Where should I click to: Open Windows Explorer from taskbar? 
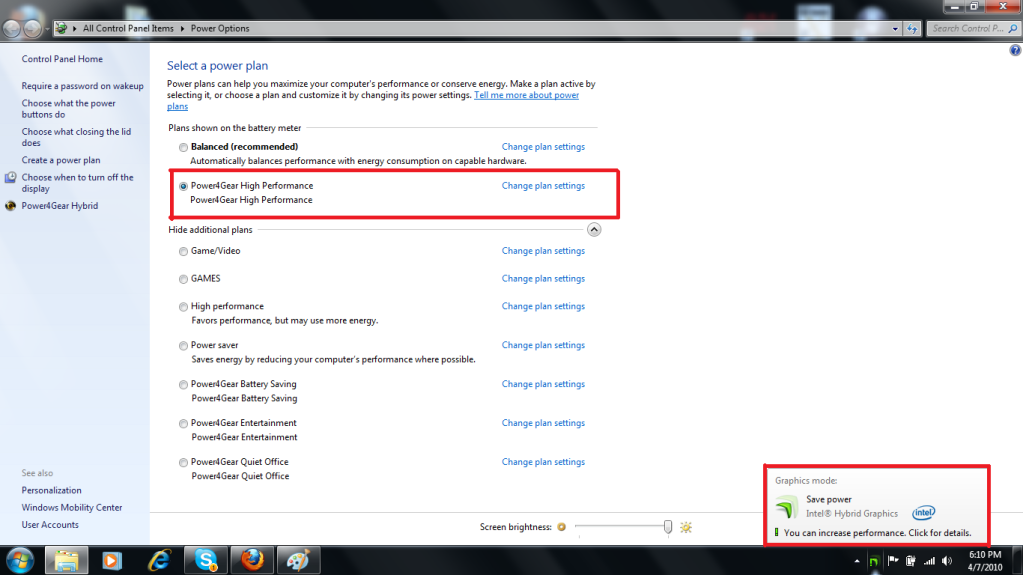[67, 561]
